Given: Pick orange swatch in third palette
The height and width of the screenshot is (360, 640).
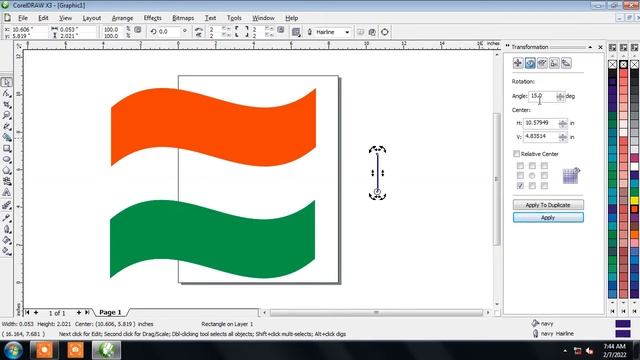Looking at the screenshot, I should (635, 234).
